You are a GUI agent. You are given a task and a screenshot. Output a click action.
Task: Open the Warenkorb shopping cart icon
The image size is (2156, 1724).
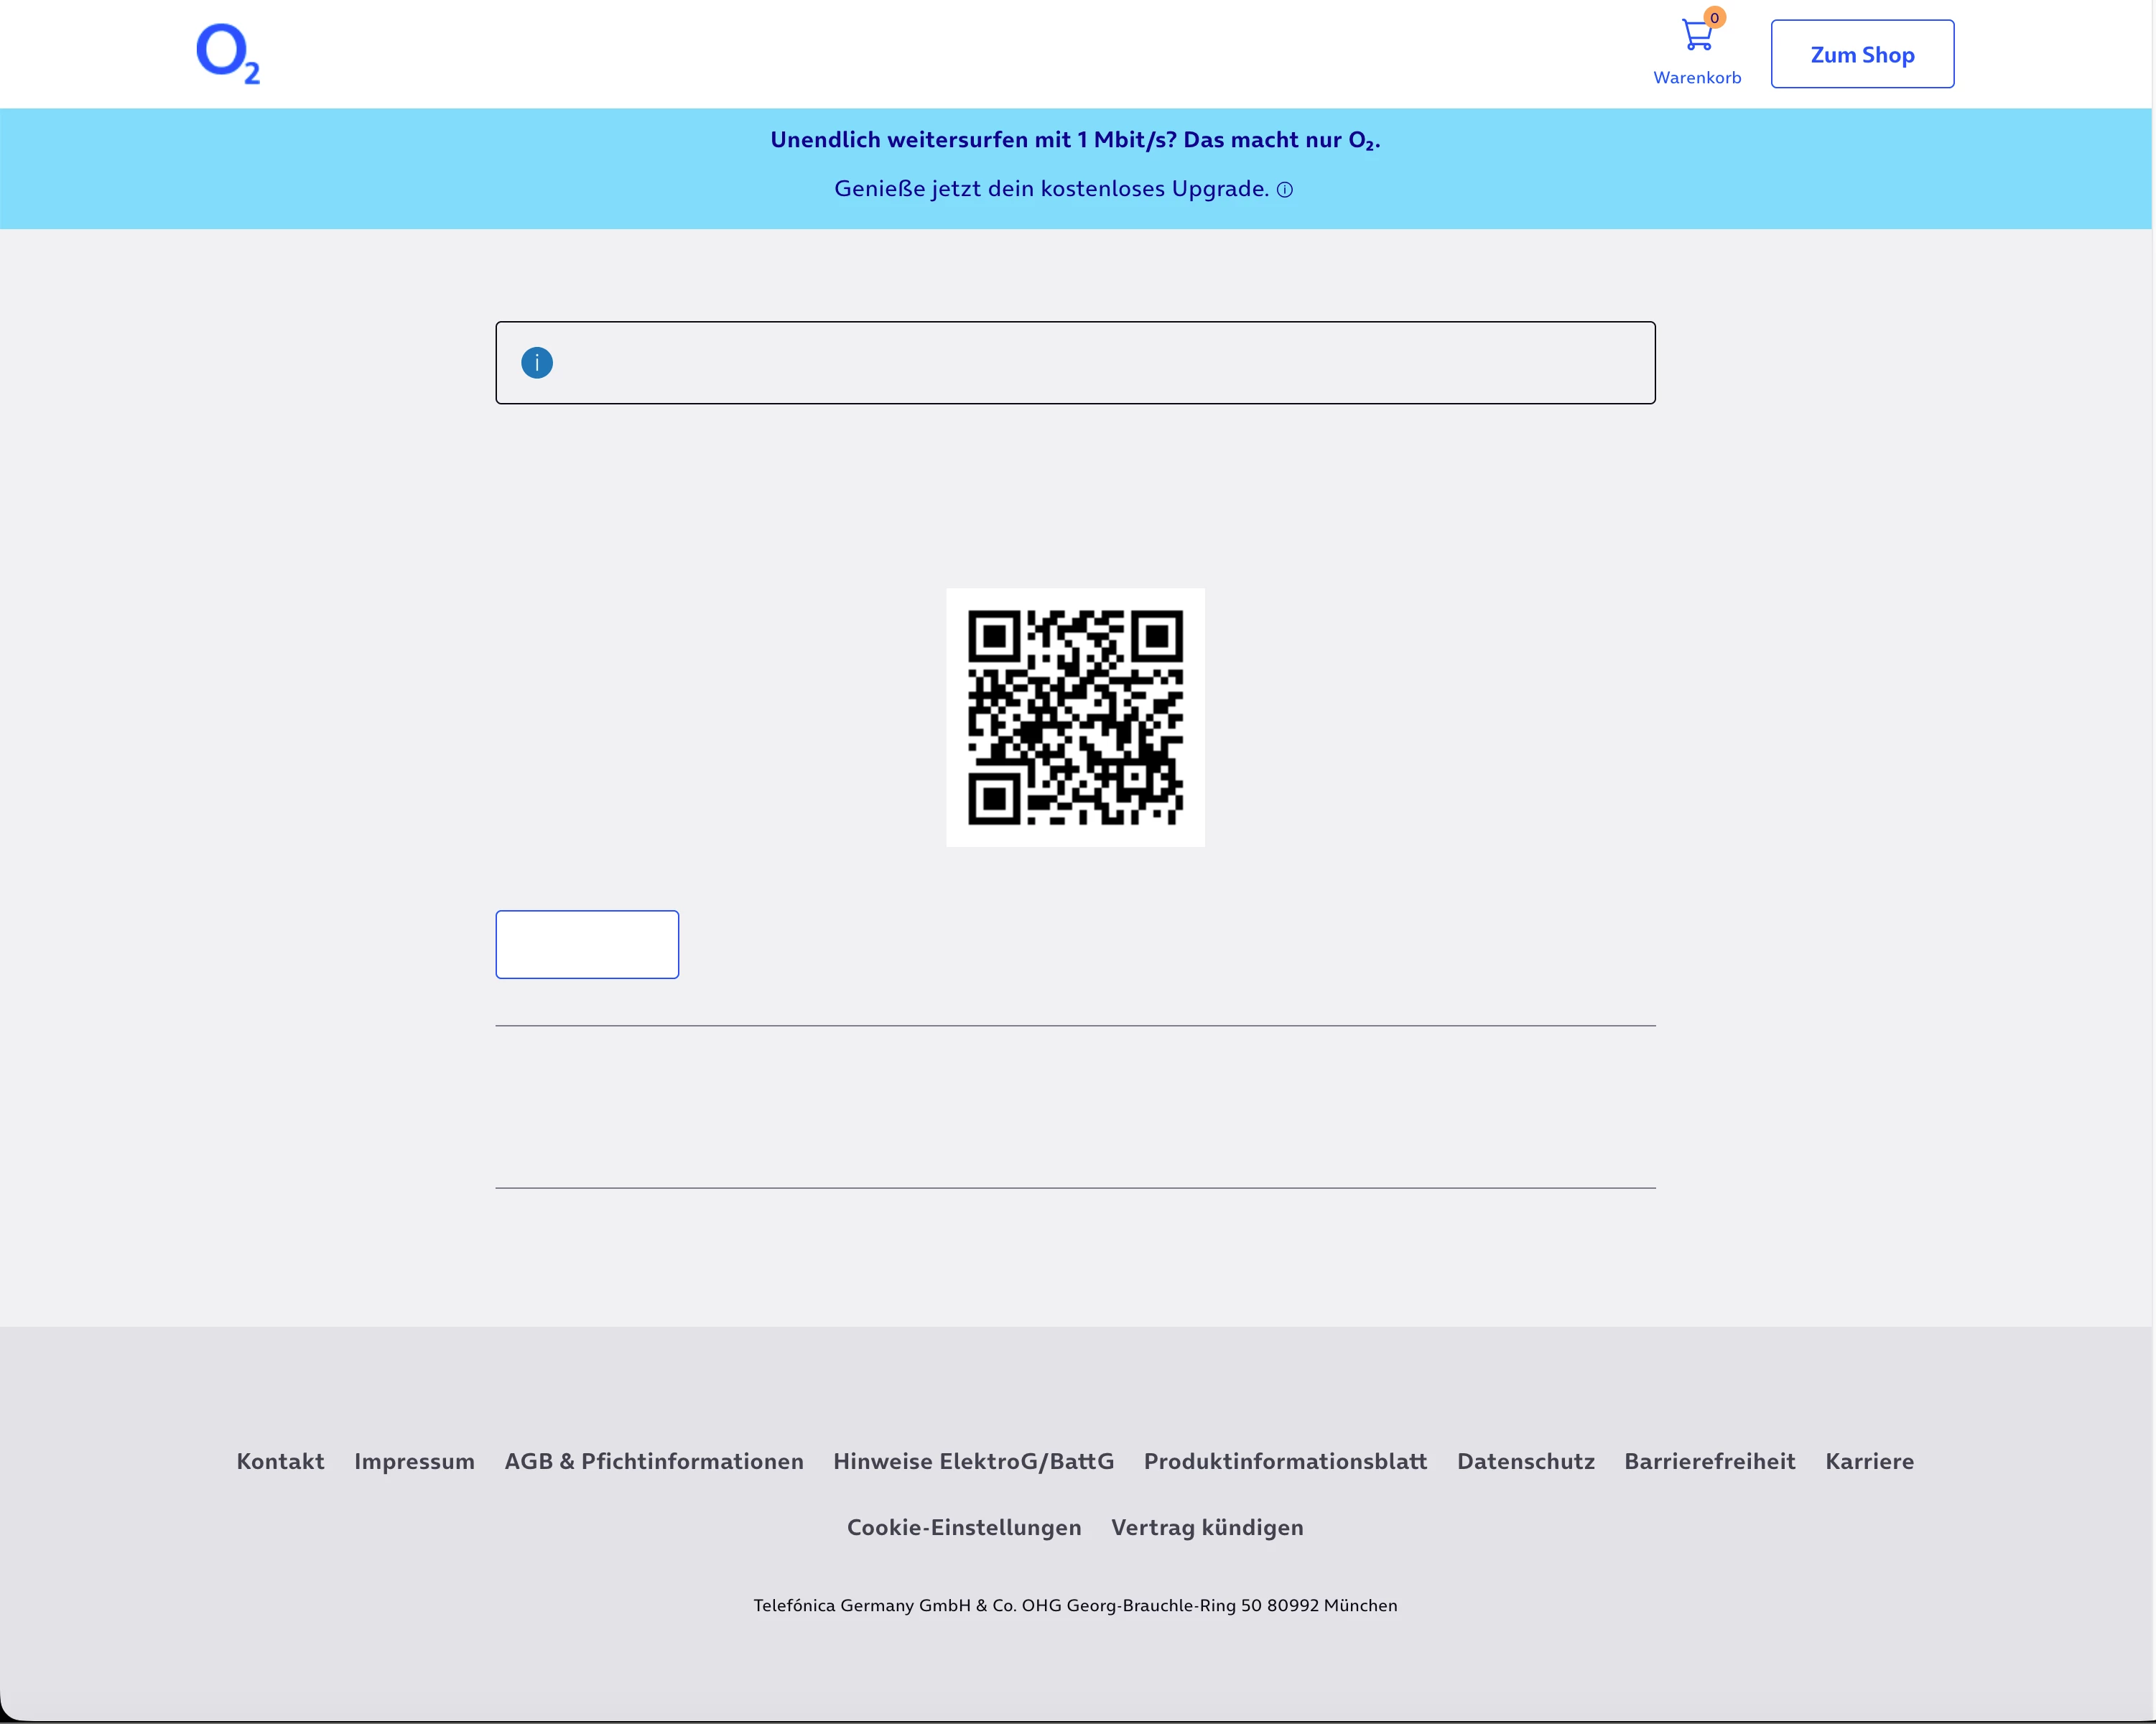[1696, 37]
